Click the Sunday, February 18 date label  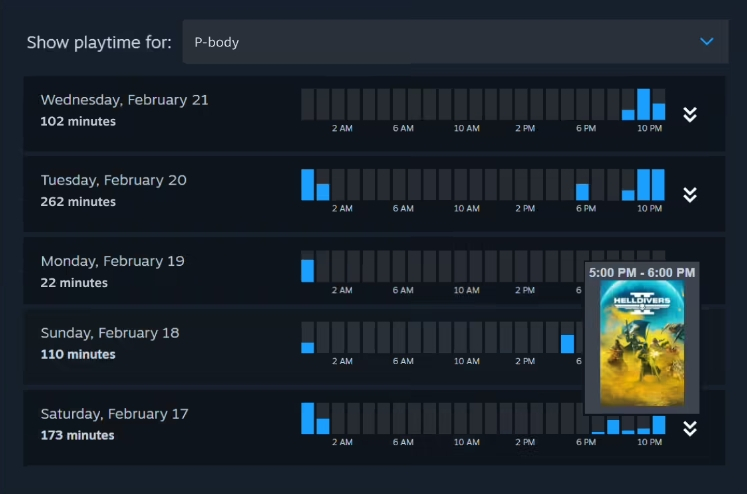110,333
